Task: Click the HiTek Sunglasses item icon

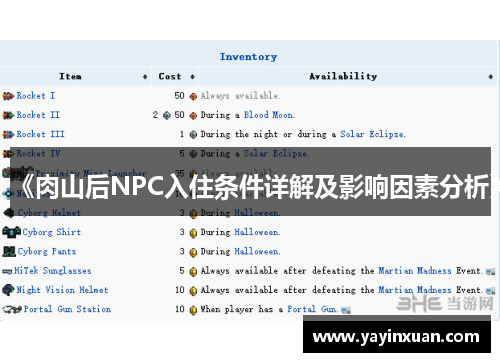Action: (x=7, y=272)
